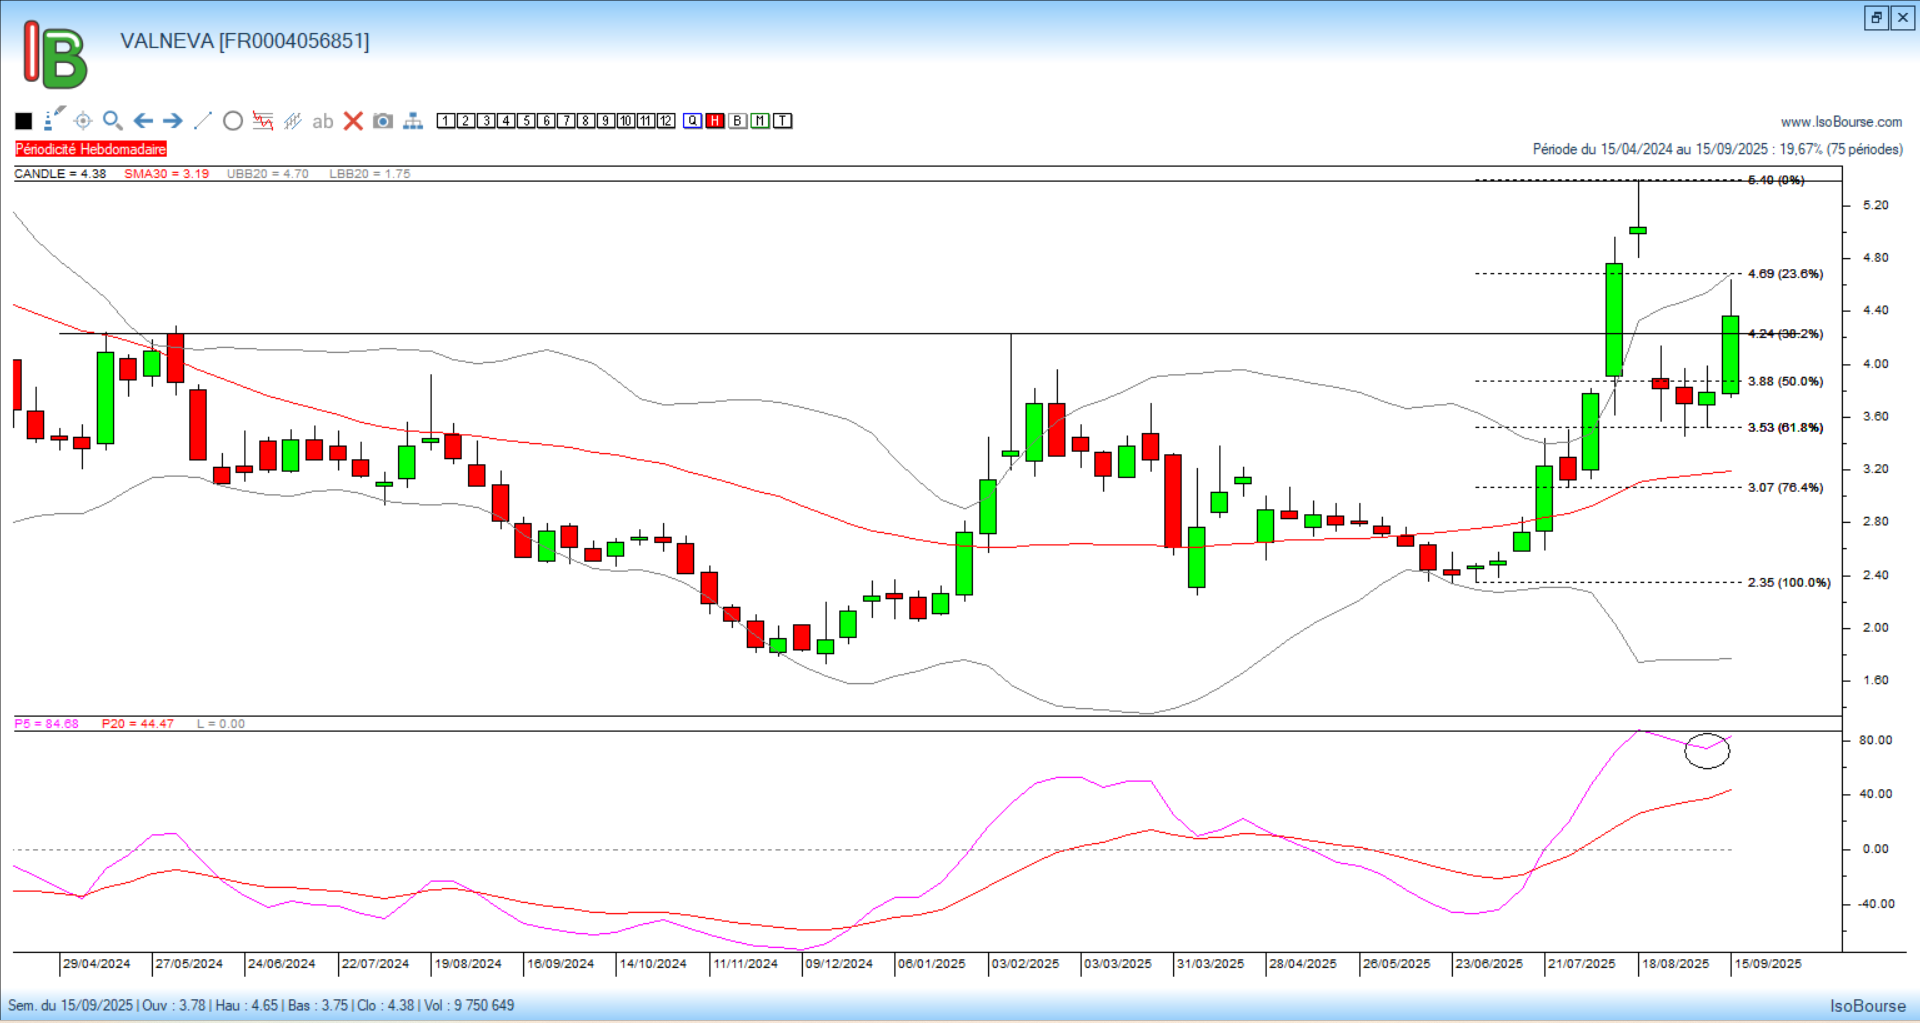Select the line drawing tool
This screenshot has width=1920, height=1023.
tap(203, 121)
